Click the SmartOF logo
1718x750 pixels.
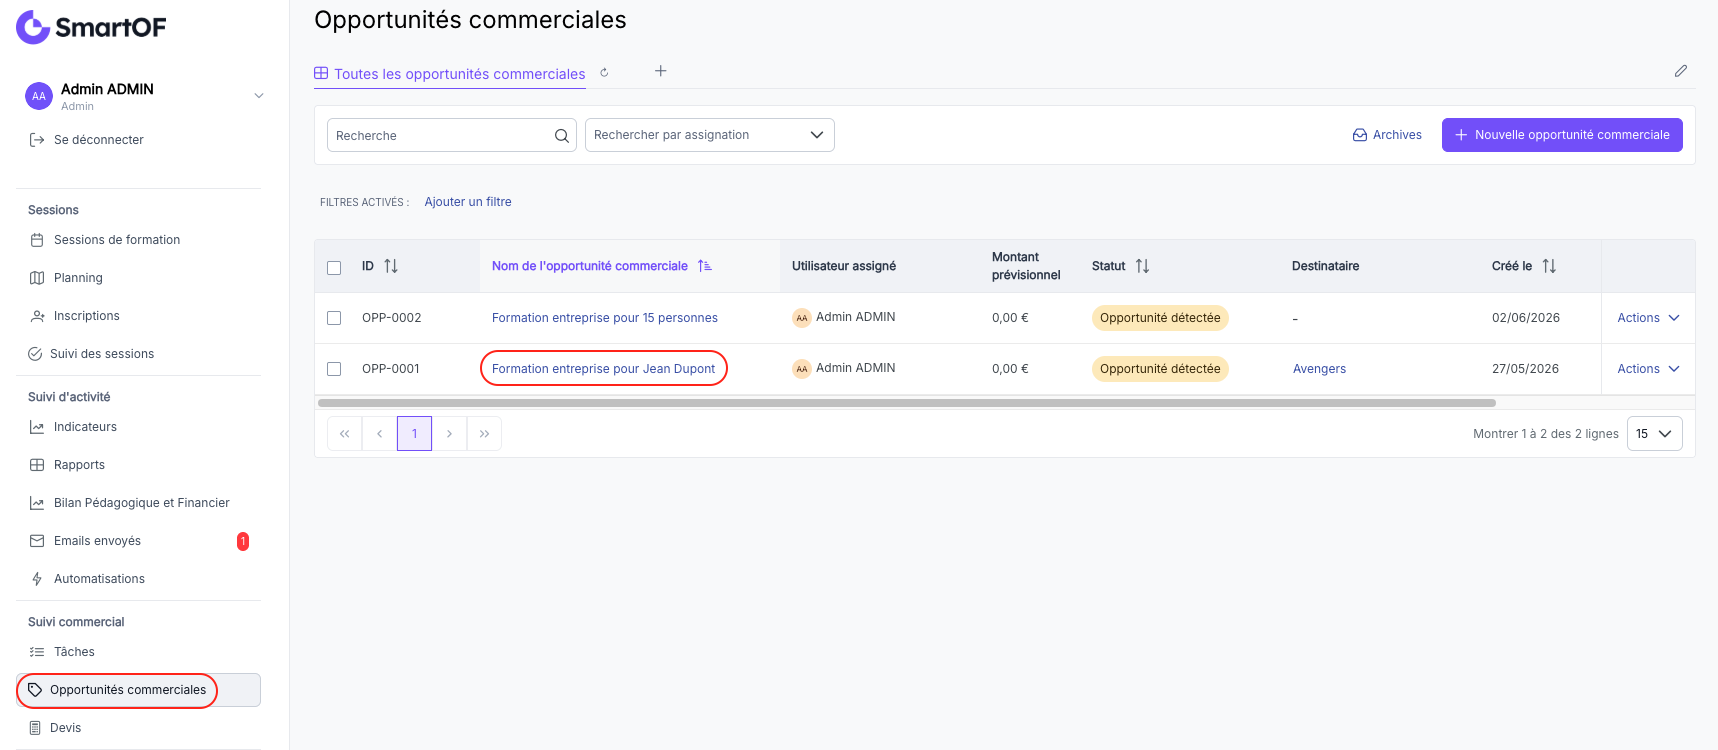point(91,27)
